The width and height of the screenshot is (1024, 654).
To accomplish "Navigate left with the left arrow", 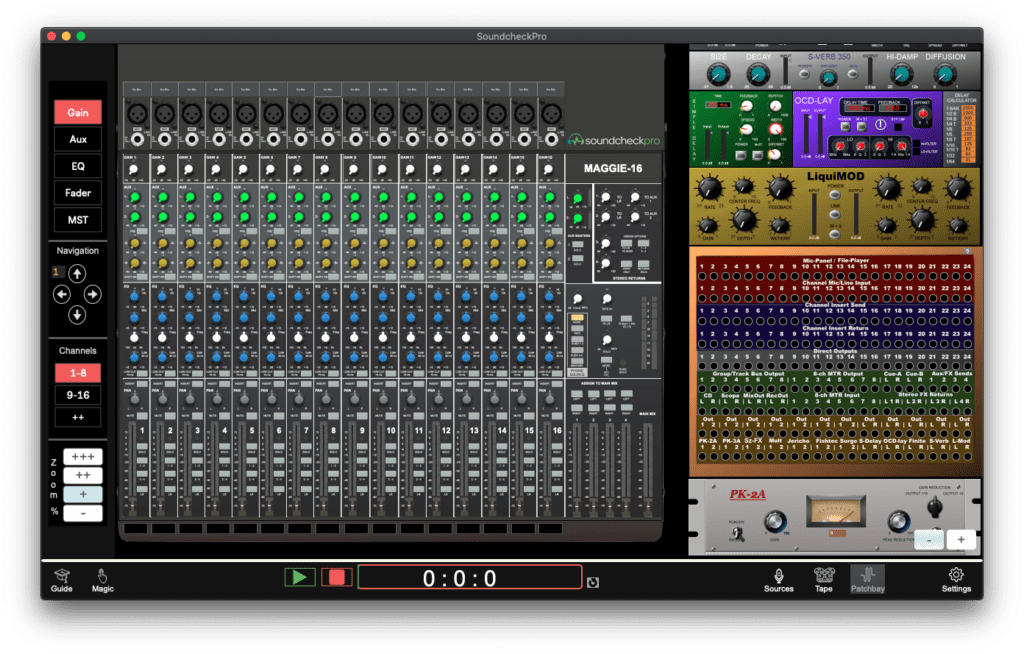I will click(x=61, y=295).
